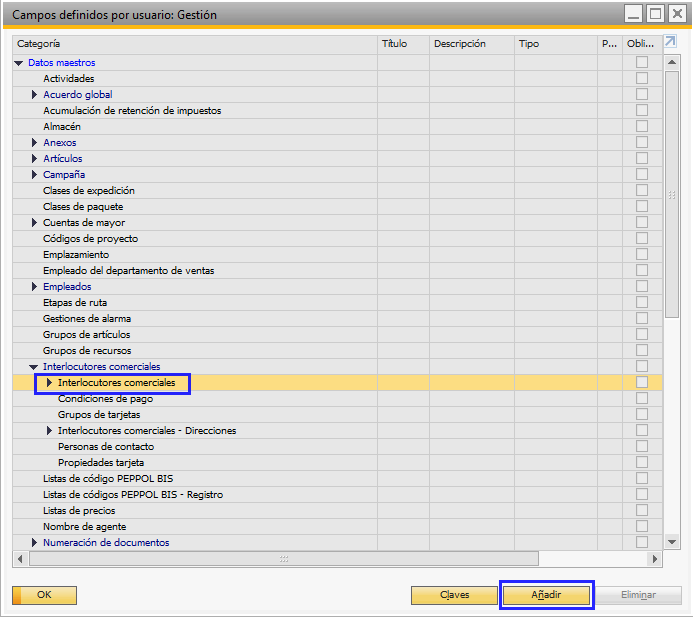Select the Grupos de tarjetas row

tap(337, 415)
